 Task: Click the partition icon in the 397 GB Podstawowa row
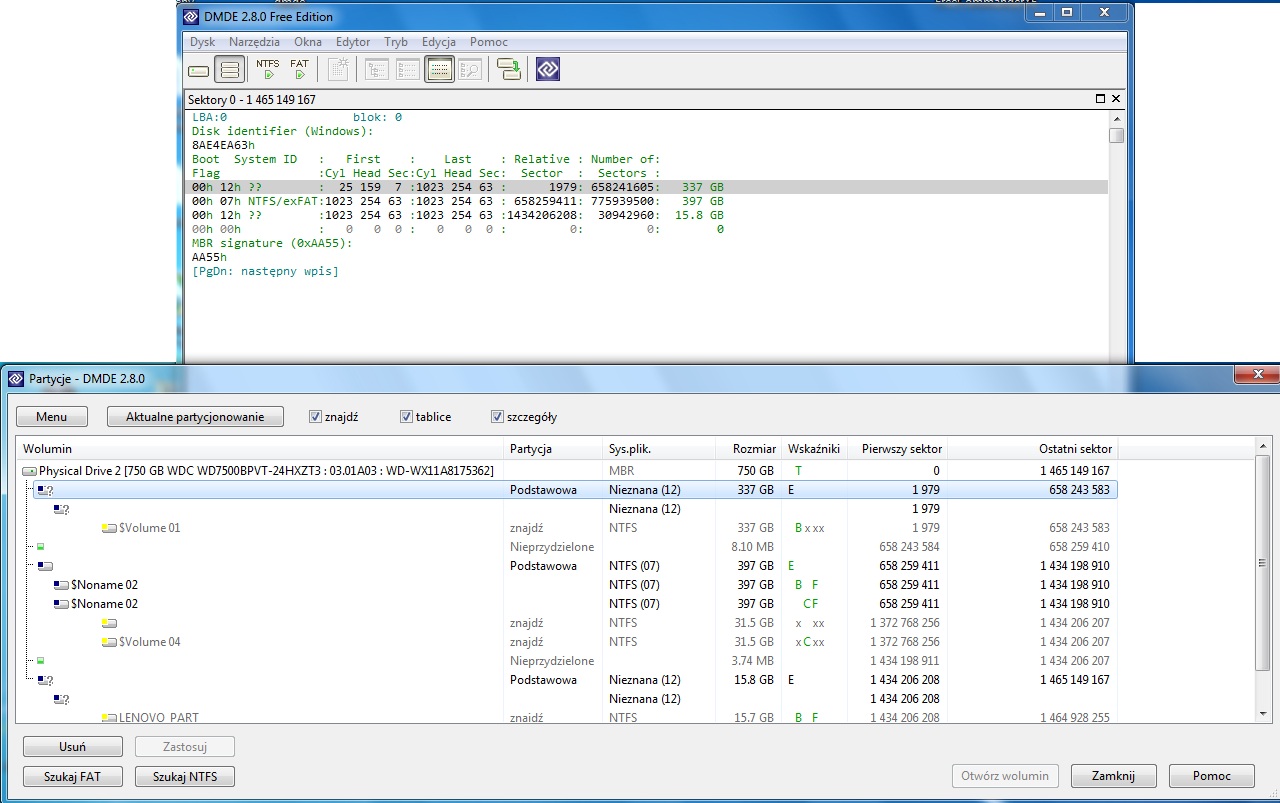(x=45, y=566)
